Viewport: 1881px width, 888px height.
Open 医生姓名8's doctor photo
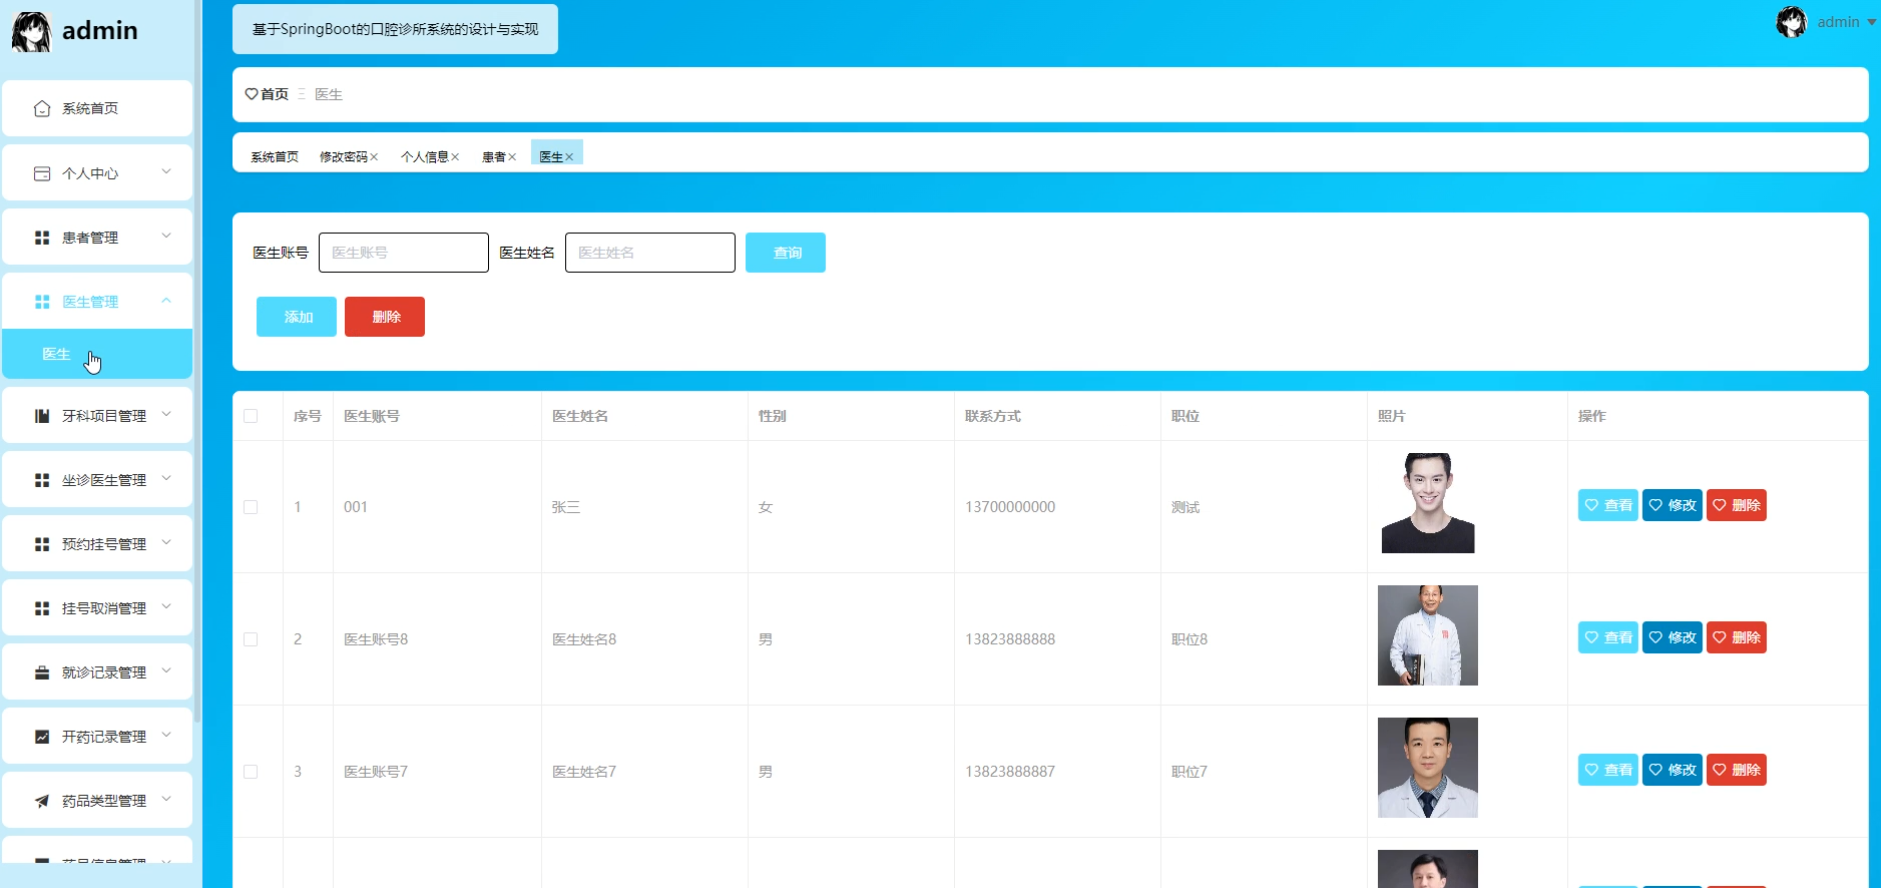(1428, 635)
